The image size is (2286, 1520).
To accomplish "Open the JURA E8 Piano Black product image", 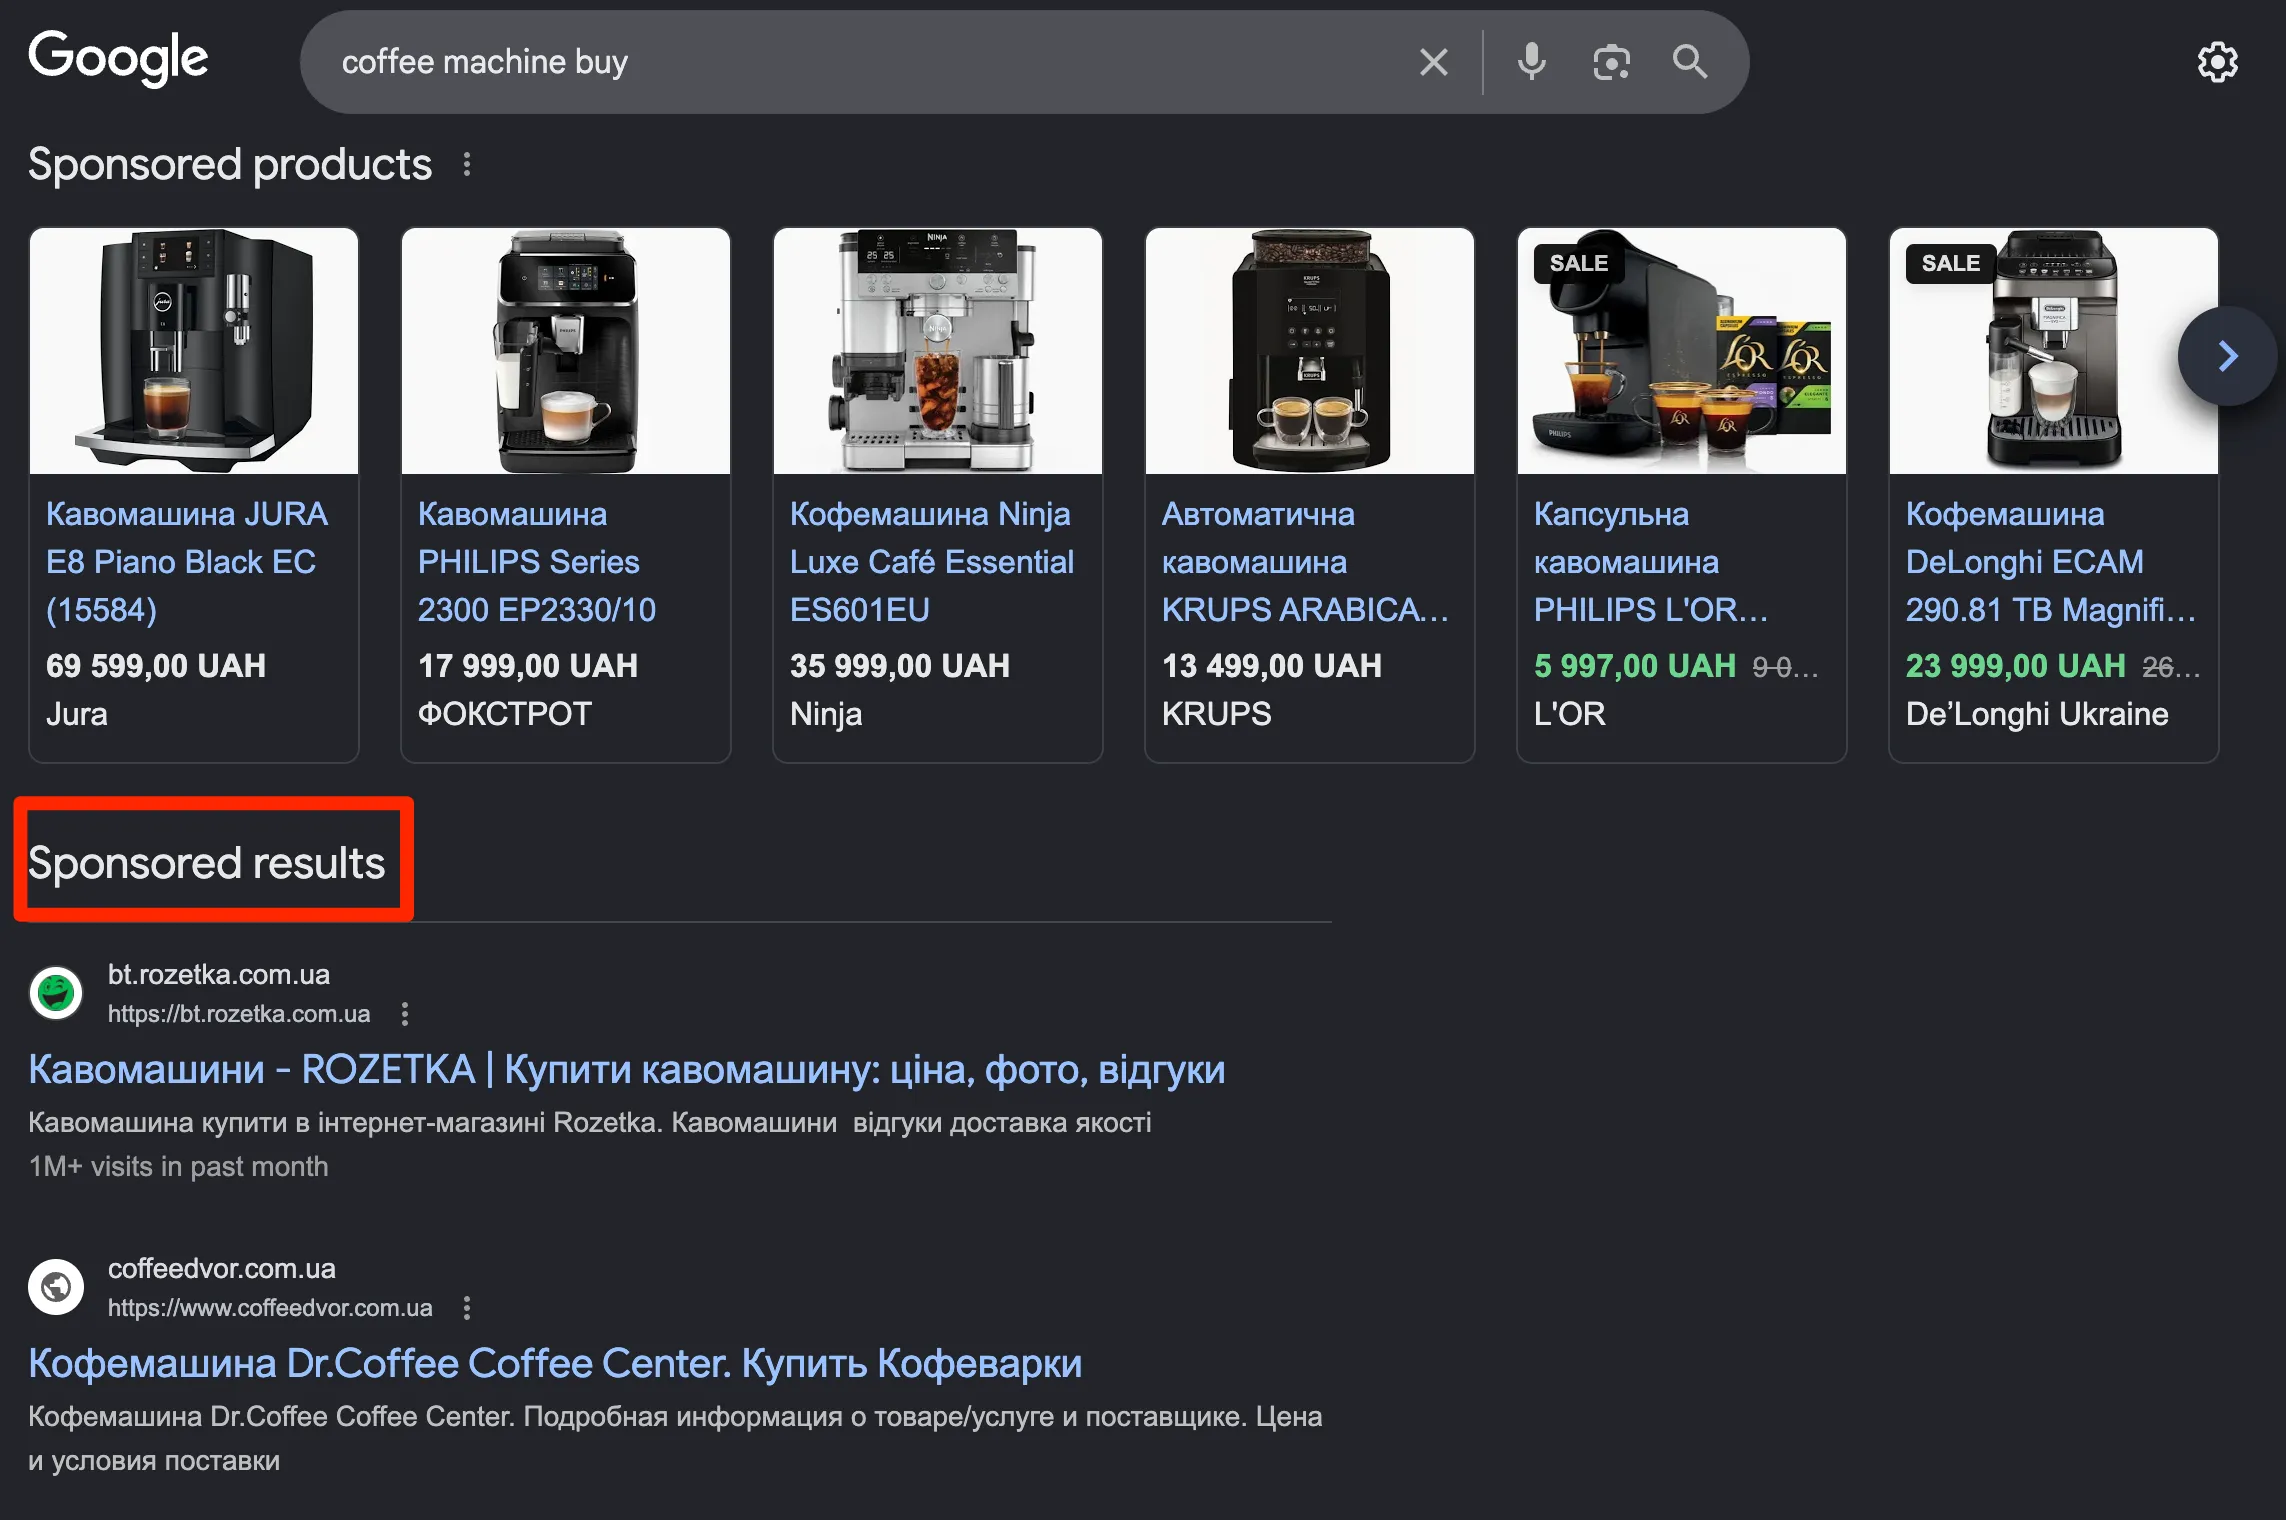I will [194, 351].
